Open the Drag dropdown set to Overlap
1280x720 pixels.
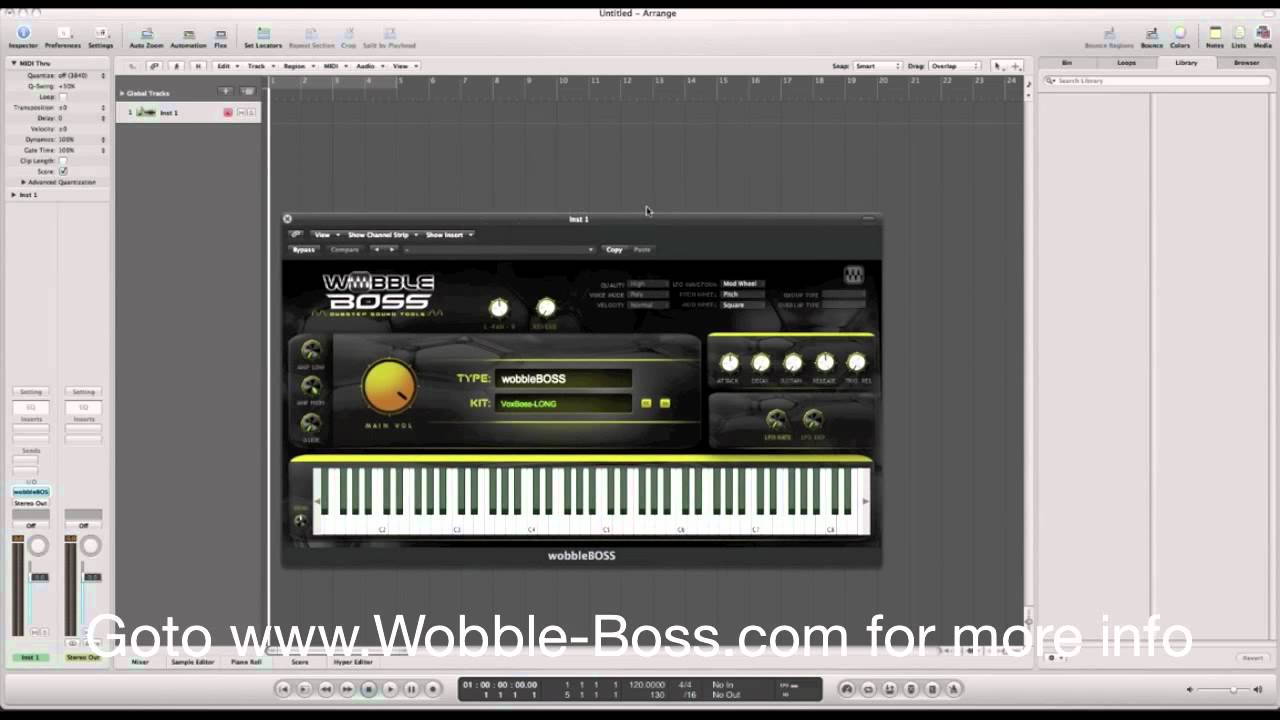(x=956, y=66)
